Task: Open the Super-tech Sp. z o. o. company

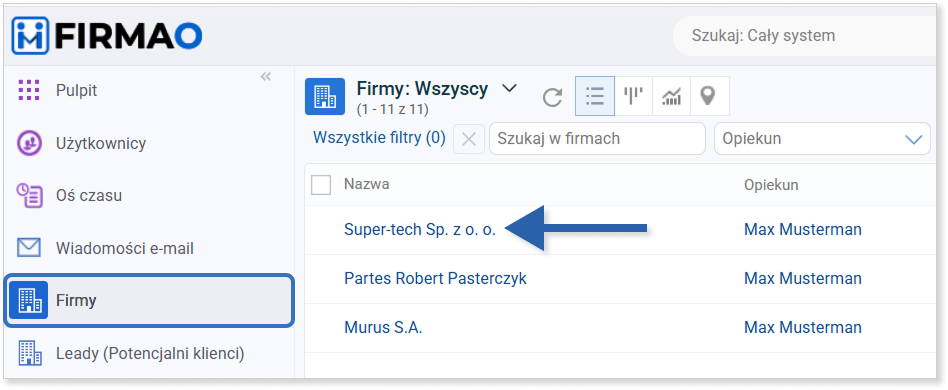Action: click(420, 230)
